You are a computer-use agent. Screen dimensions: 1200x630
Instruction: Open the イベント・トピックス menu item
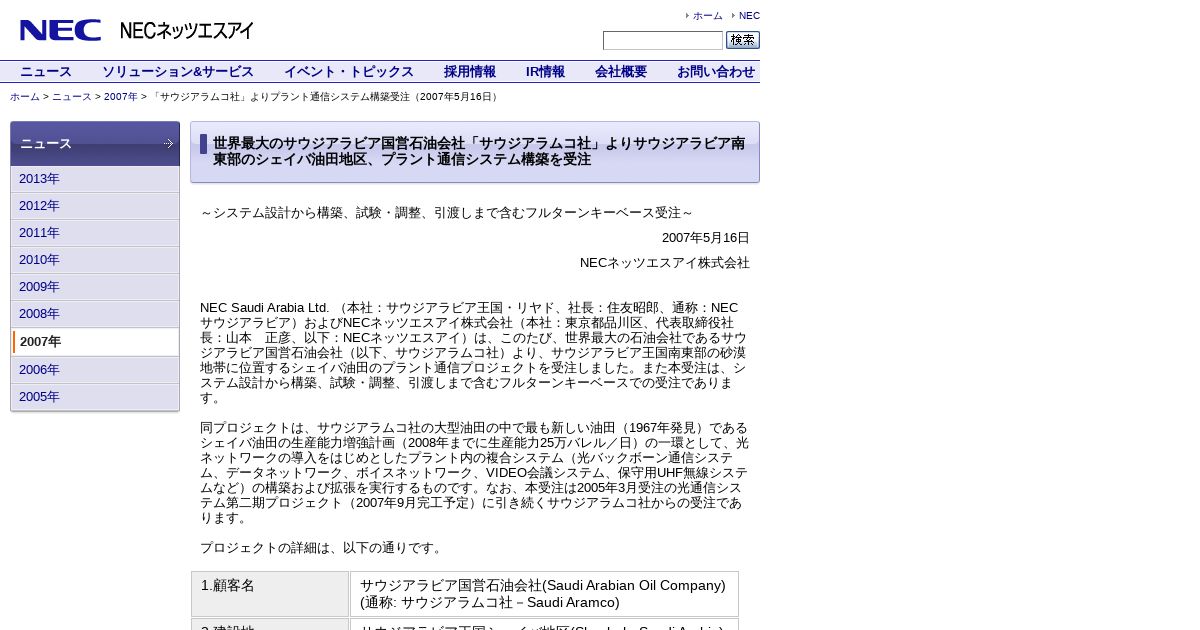pyautogui.click(x=349, y=72)
